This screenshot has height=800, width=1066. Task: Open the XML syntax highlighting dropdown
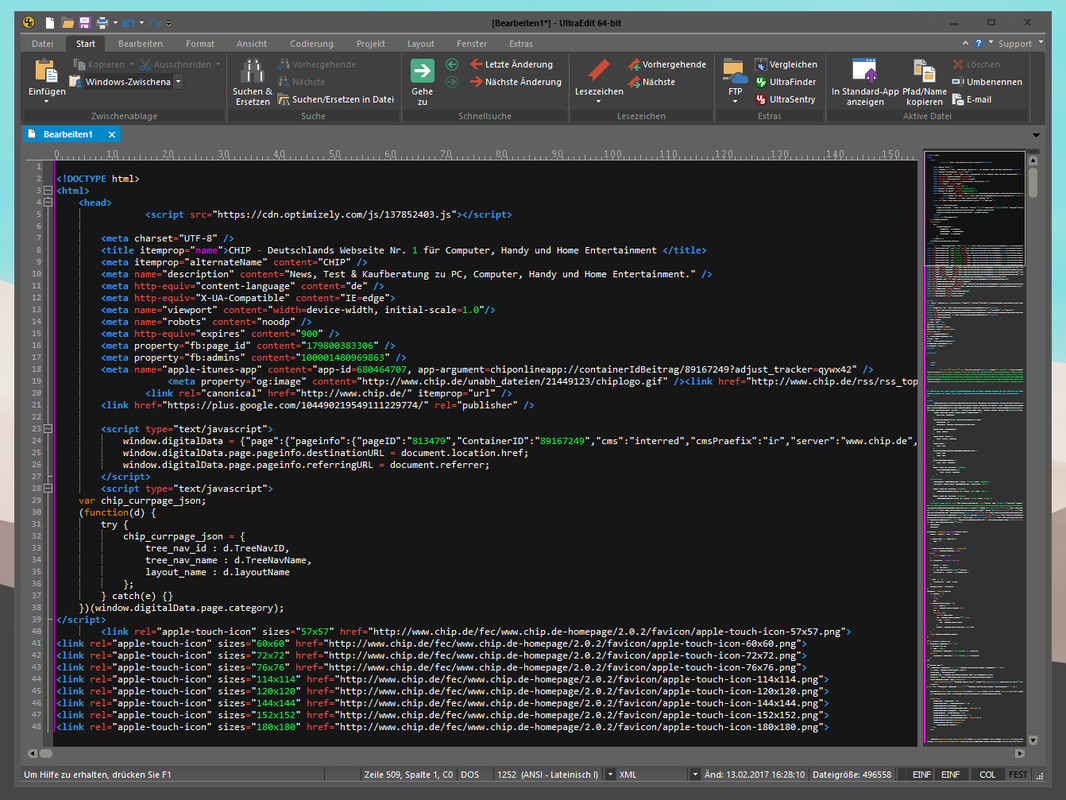click(x=695, y=774)
